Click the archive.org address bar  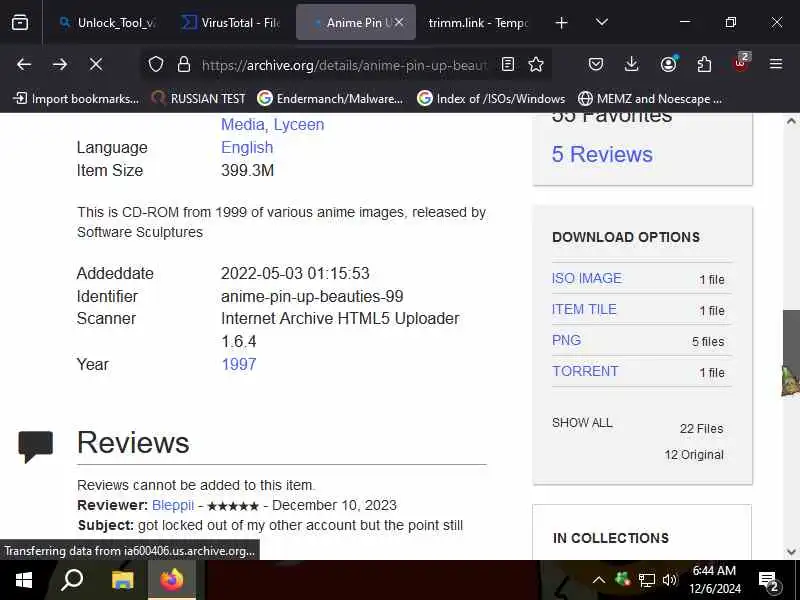point(344,65)
